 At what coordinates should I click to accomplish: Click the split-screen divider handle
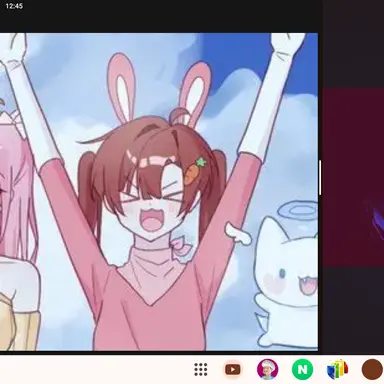(x=320, y=177)
